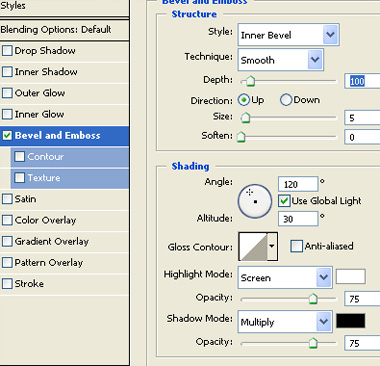
Task: Disable Use Global Light checkbox
Action: [284, 201]
